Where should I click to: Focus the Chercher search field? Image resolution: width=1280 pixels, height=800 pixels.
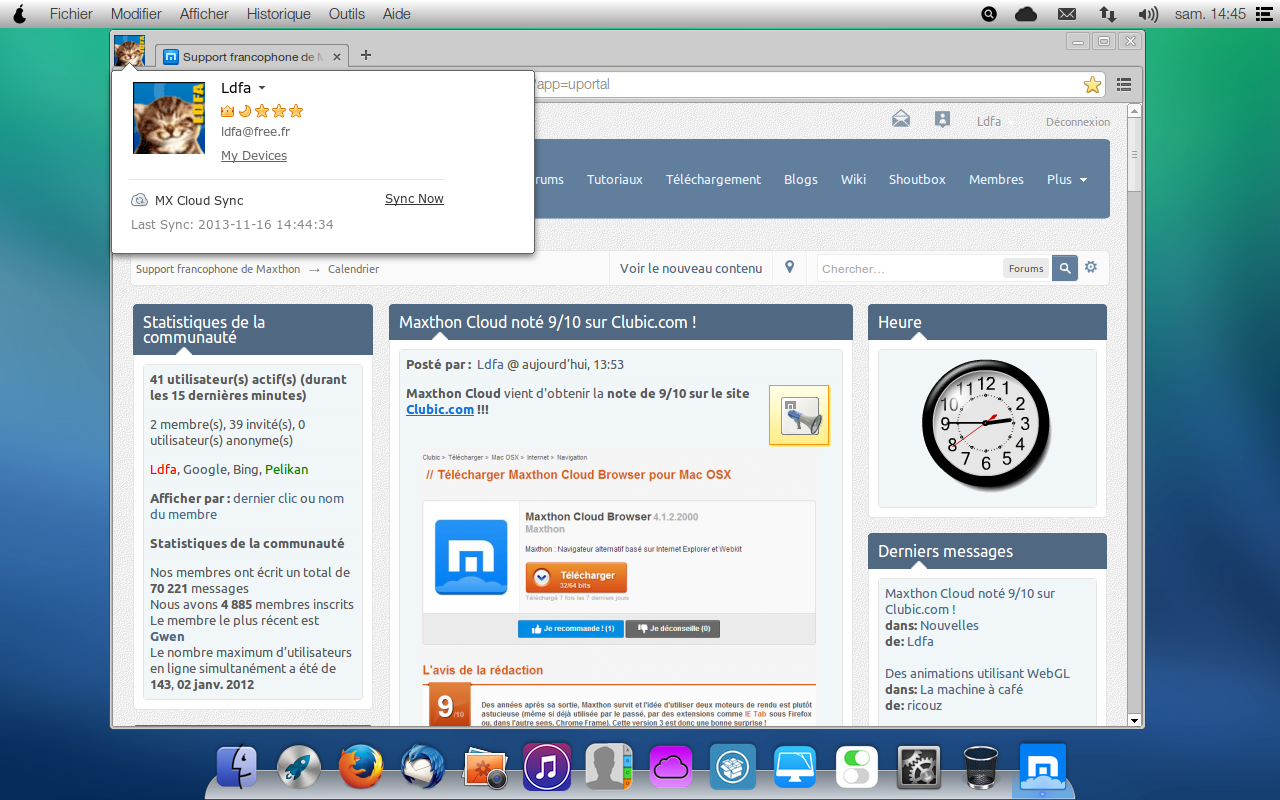[x=910, y=268]
